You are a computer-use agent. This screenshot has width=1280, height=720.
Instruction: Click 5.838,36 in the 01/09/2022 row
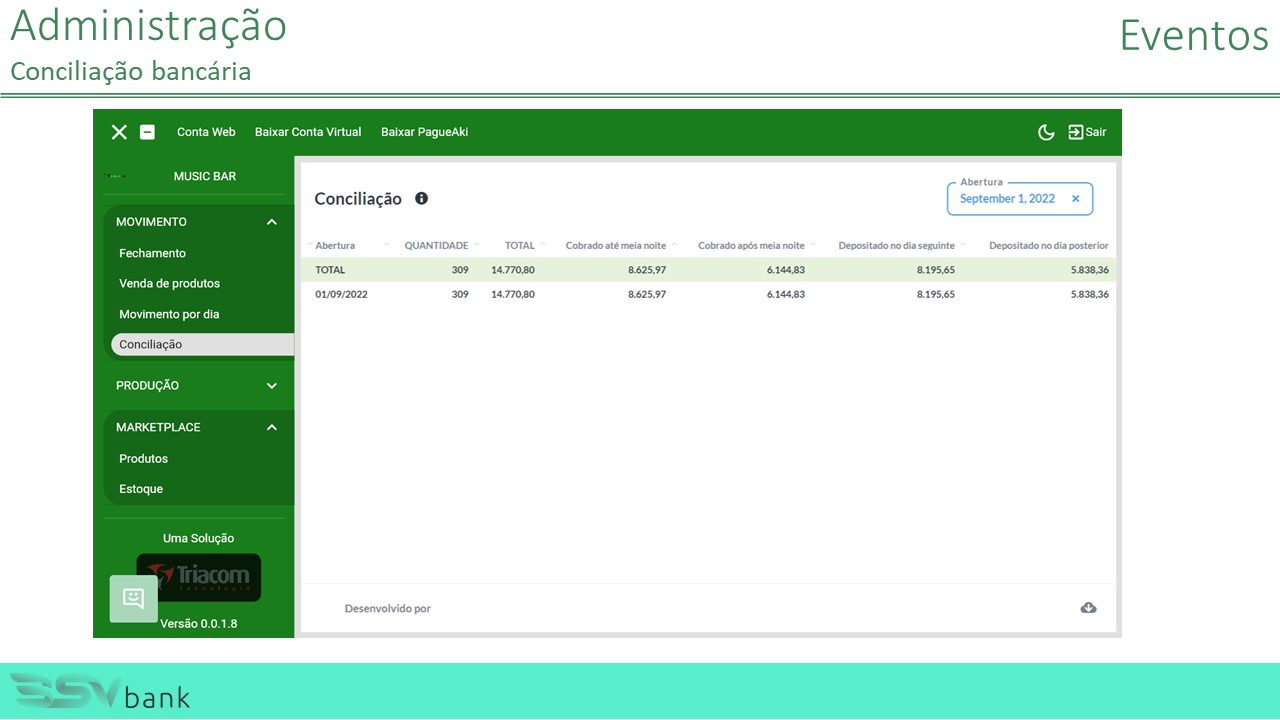1088,294
